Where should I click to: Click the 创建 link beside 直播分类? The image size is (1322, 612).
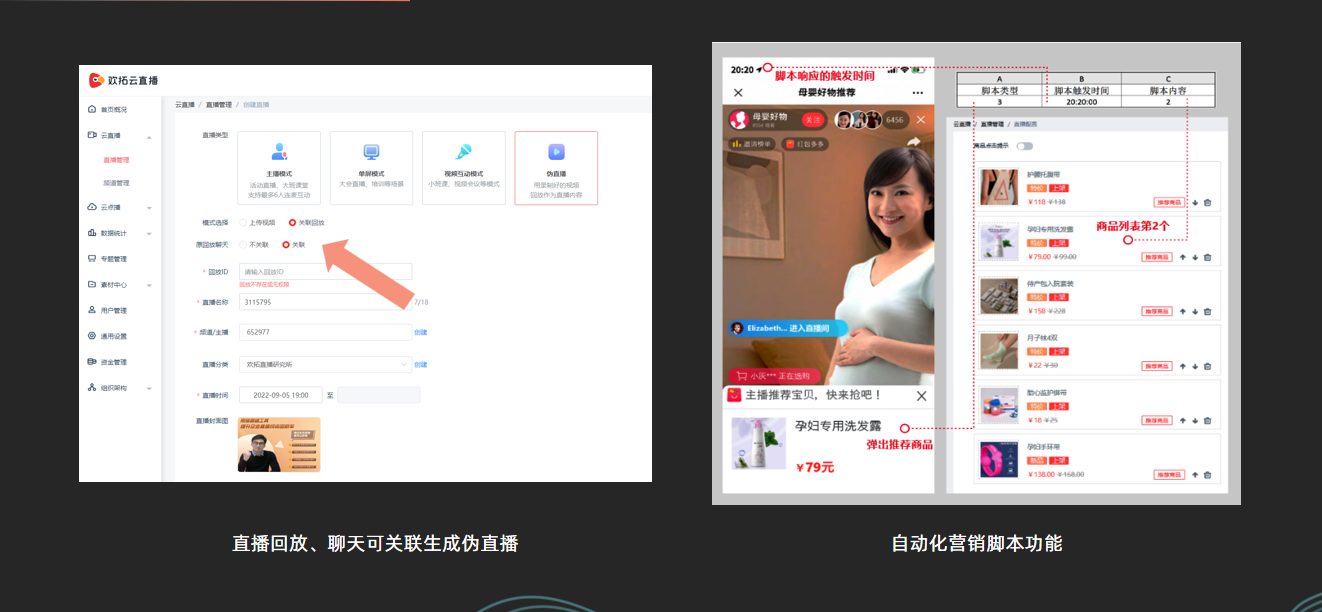[421, 365]
